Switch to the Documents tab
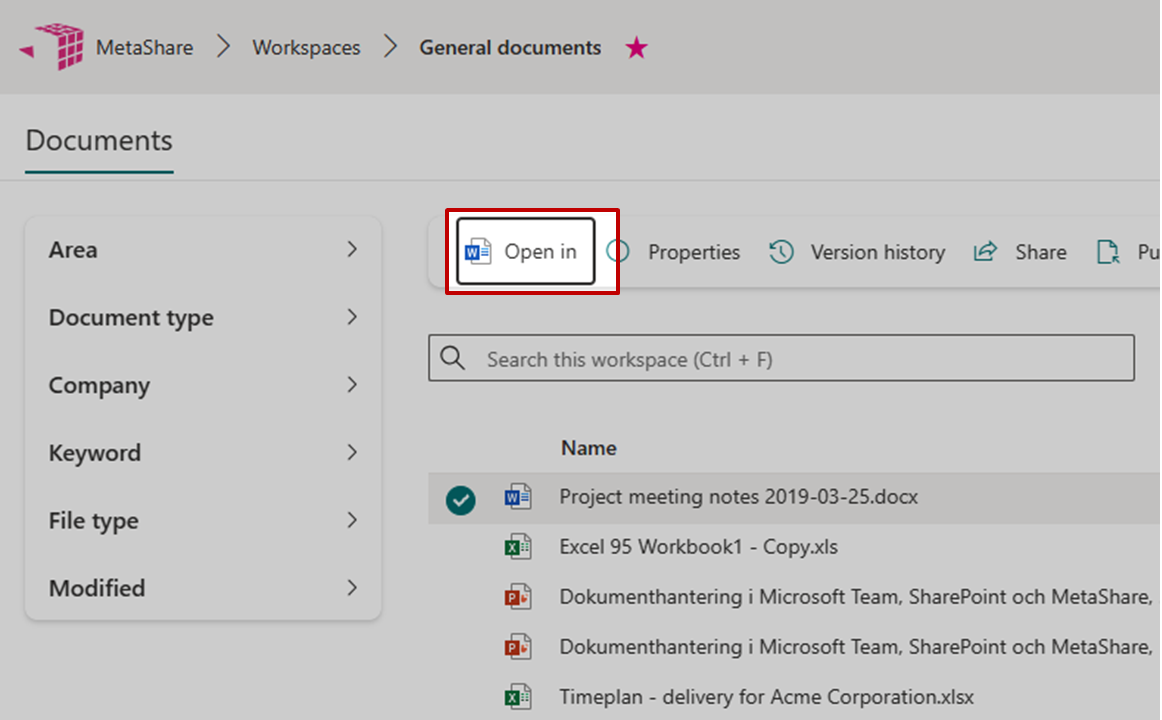This screenshot has width=1162, height=720. [99, 141]
